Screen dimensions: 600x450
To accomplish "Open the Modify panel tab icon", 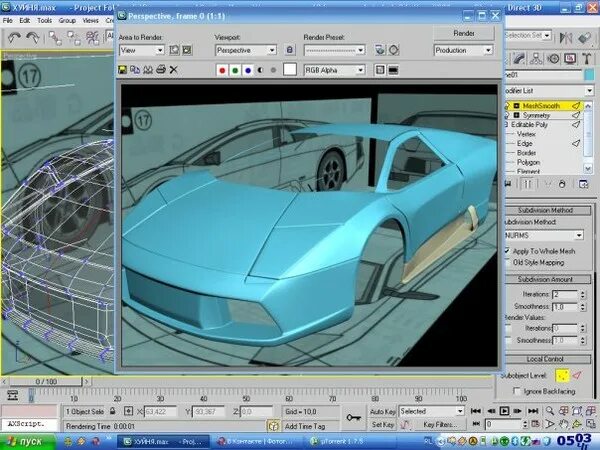I will 519,59.
